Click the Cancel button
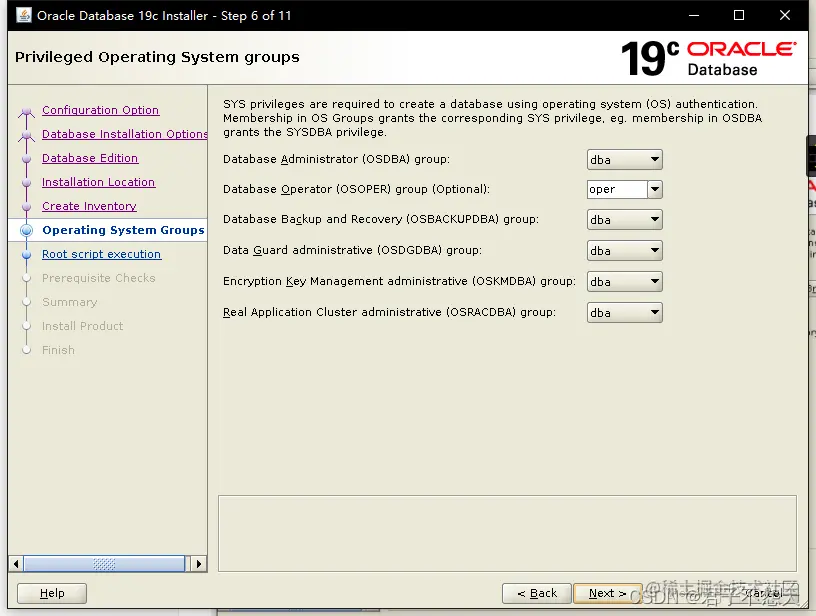 click(x=764, y=593)
